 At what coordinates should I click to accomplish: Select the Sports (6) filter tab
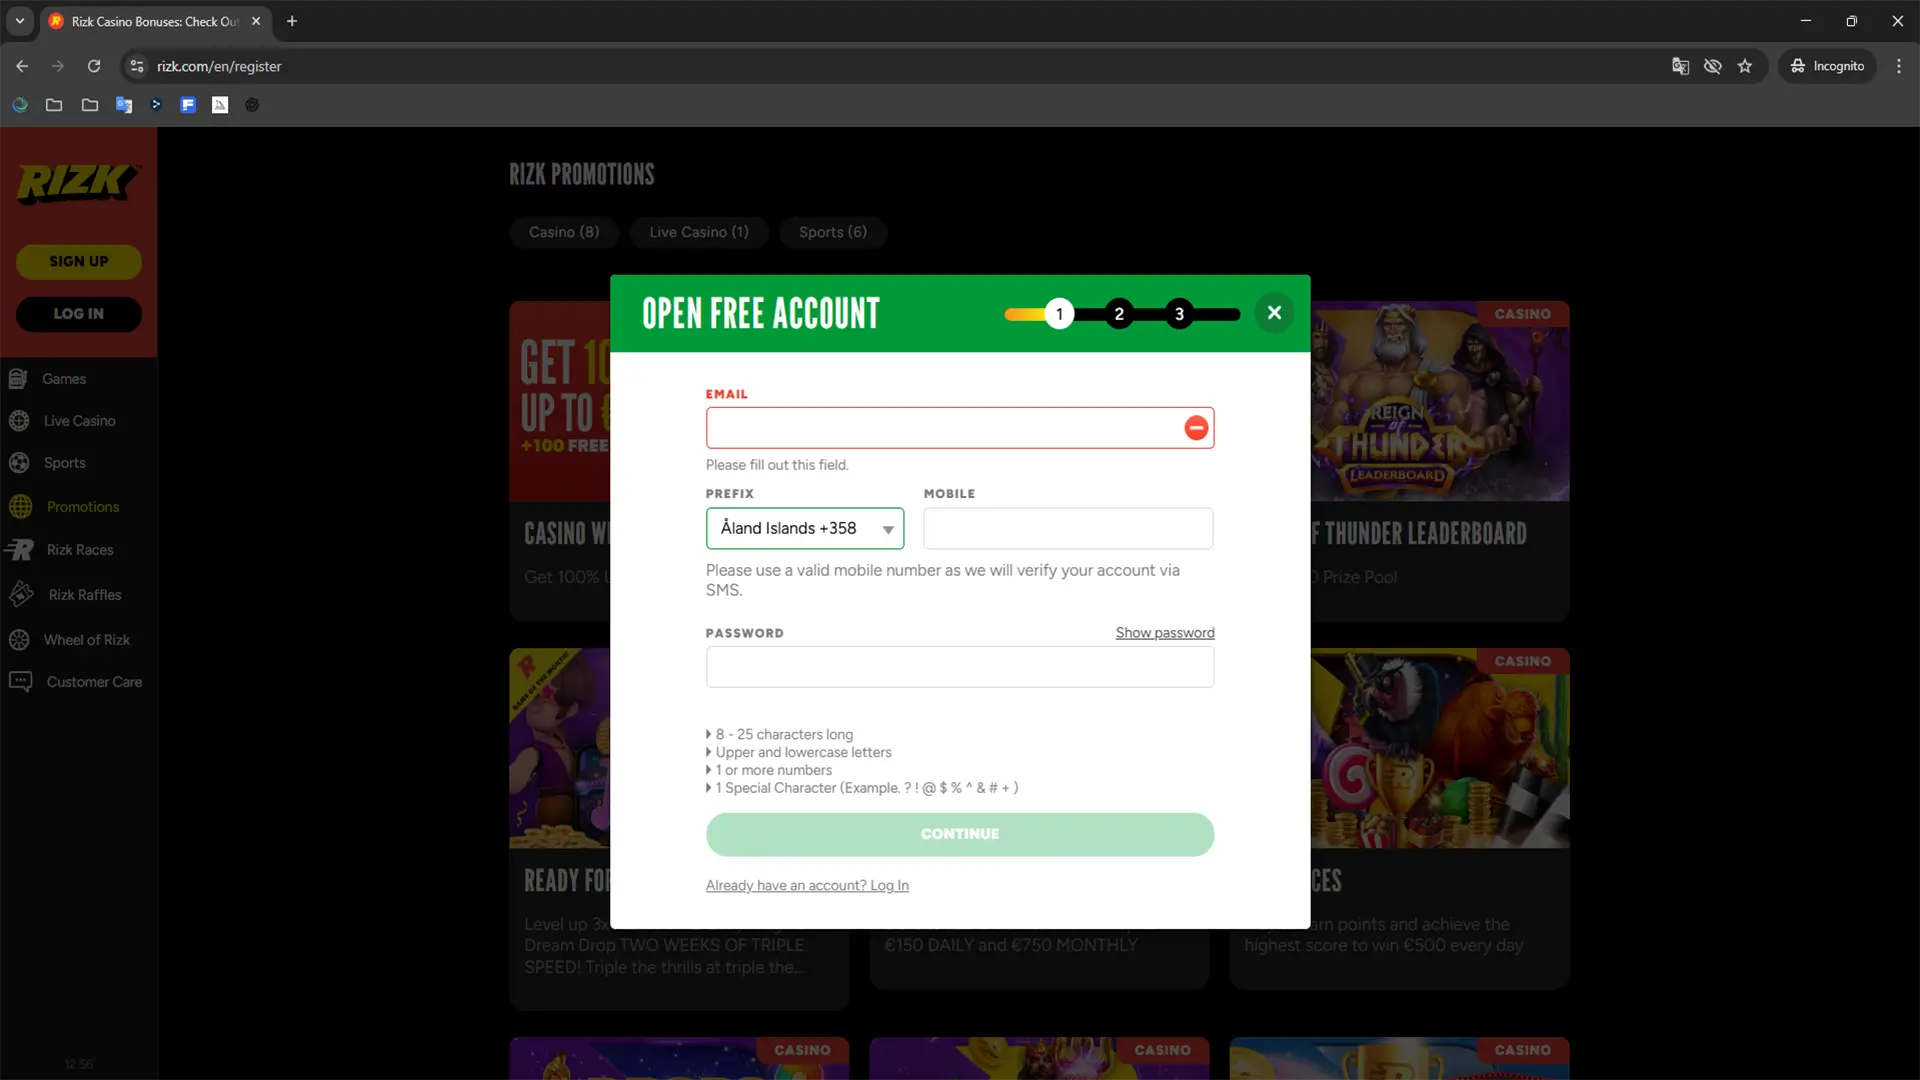(x=832, y=232)
